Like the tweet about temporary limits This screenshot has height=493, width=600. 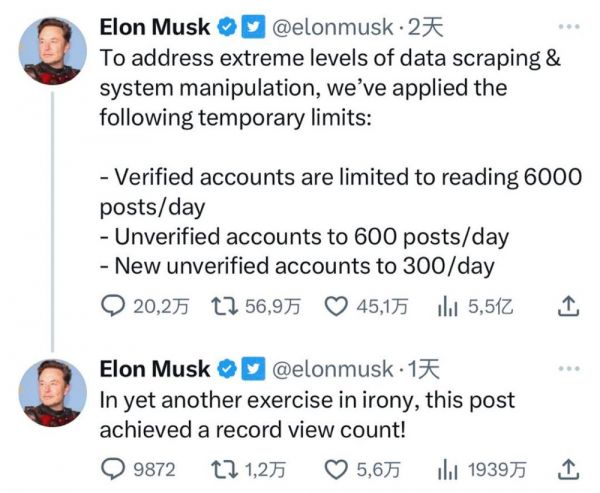click(339, 307)
